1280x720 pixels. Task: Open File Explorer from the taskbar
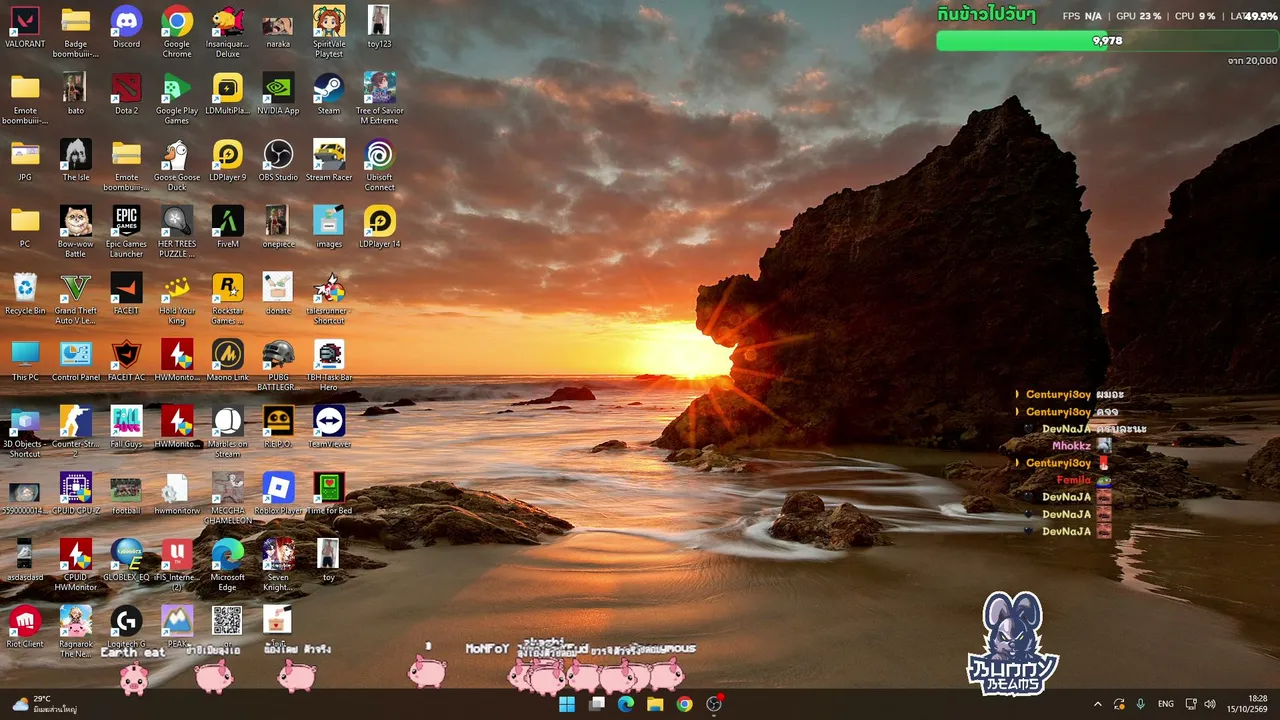(655, 704)
